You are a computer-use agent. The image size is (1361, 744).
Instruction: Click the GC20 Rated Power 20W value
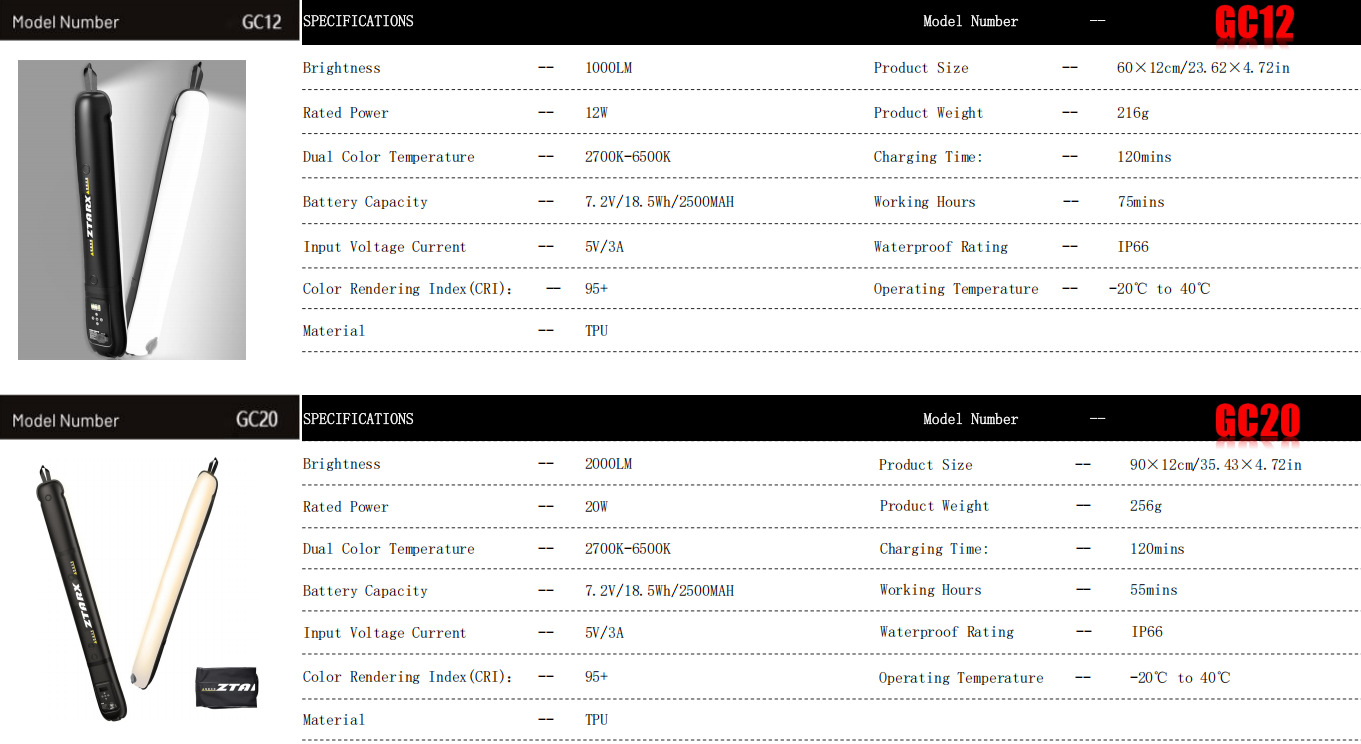(x=596, y=507)
